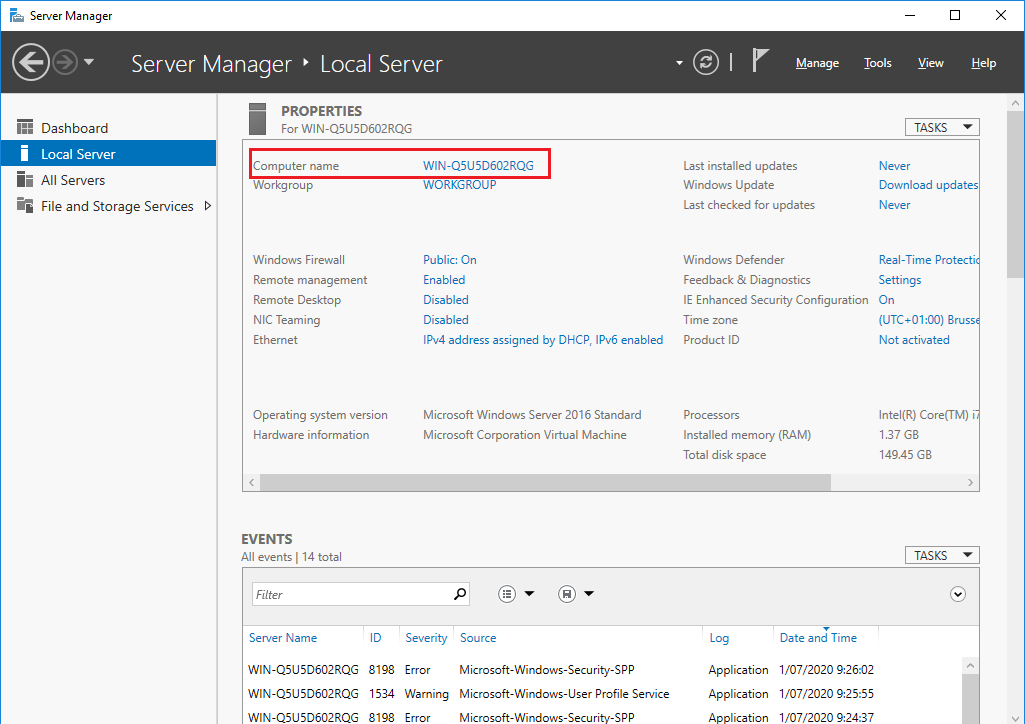The image size is (1025, 724).
Task: Sort events by Source column
Action: coord(478,638)
